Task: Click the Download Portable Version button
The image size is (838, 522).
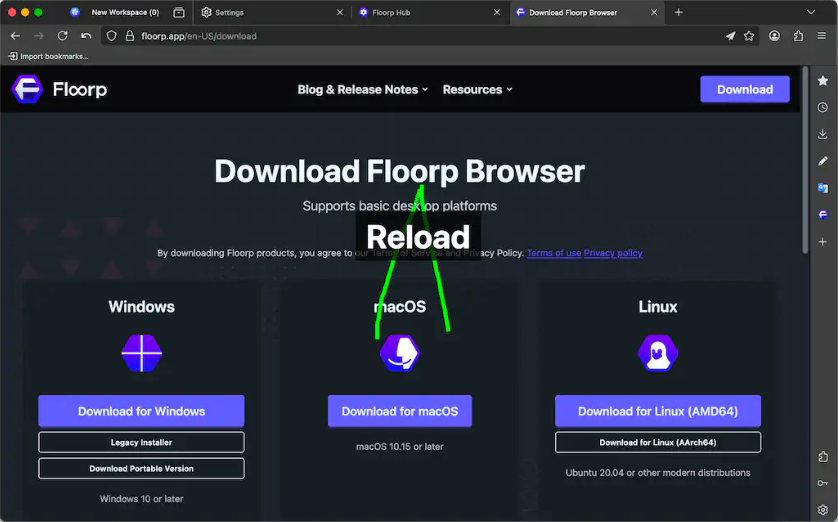Action: 141,468
